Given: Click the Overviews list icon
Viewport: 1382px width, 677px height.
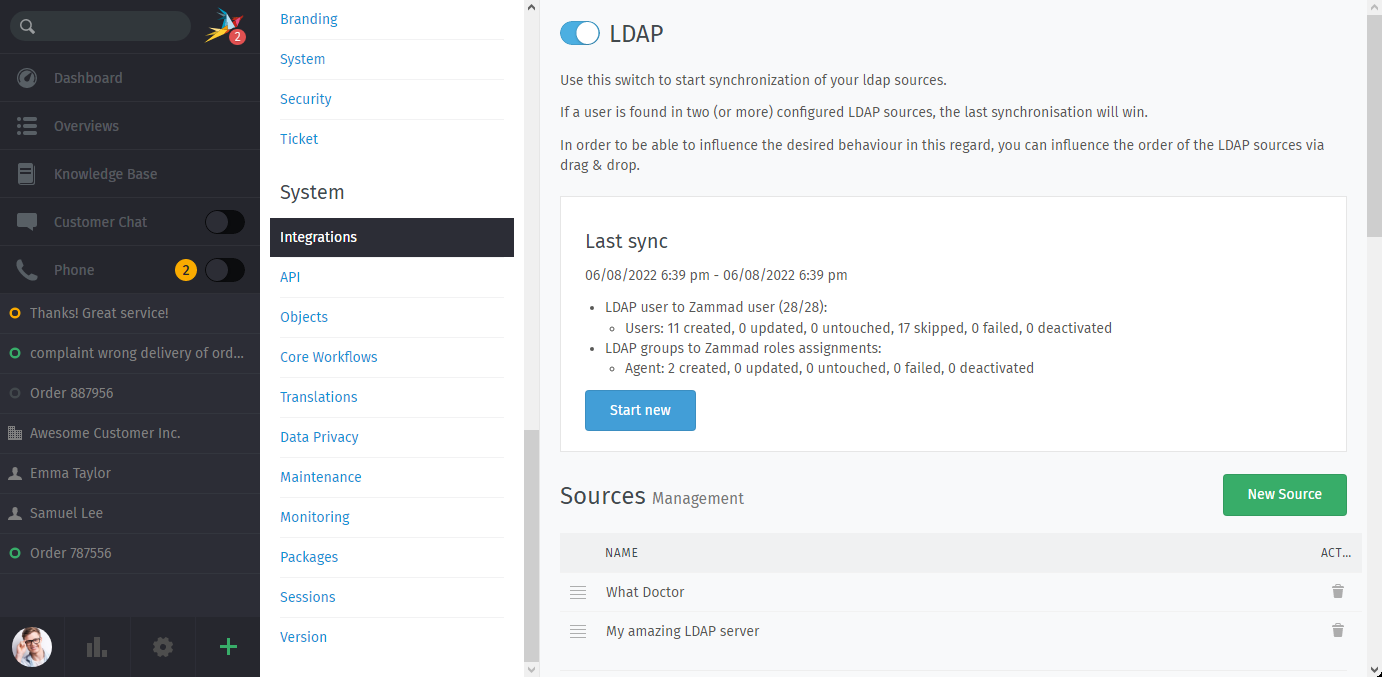Looking at the screenshot, I should point(27,126).
